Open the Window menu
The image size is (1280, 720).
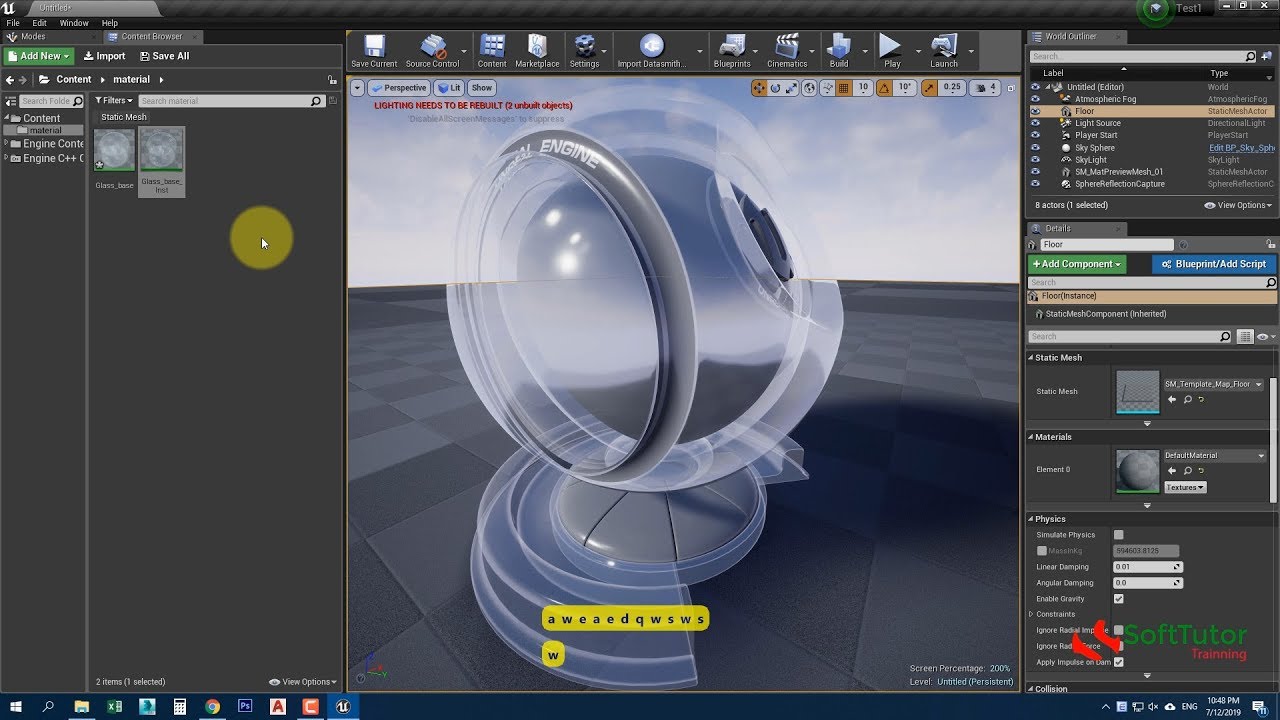74,23
